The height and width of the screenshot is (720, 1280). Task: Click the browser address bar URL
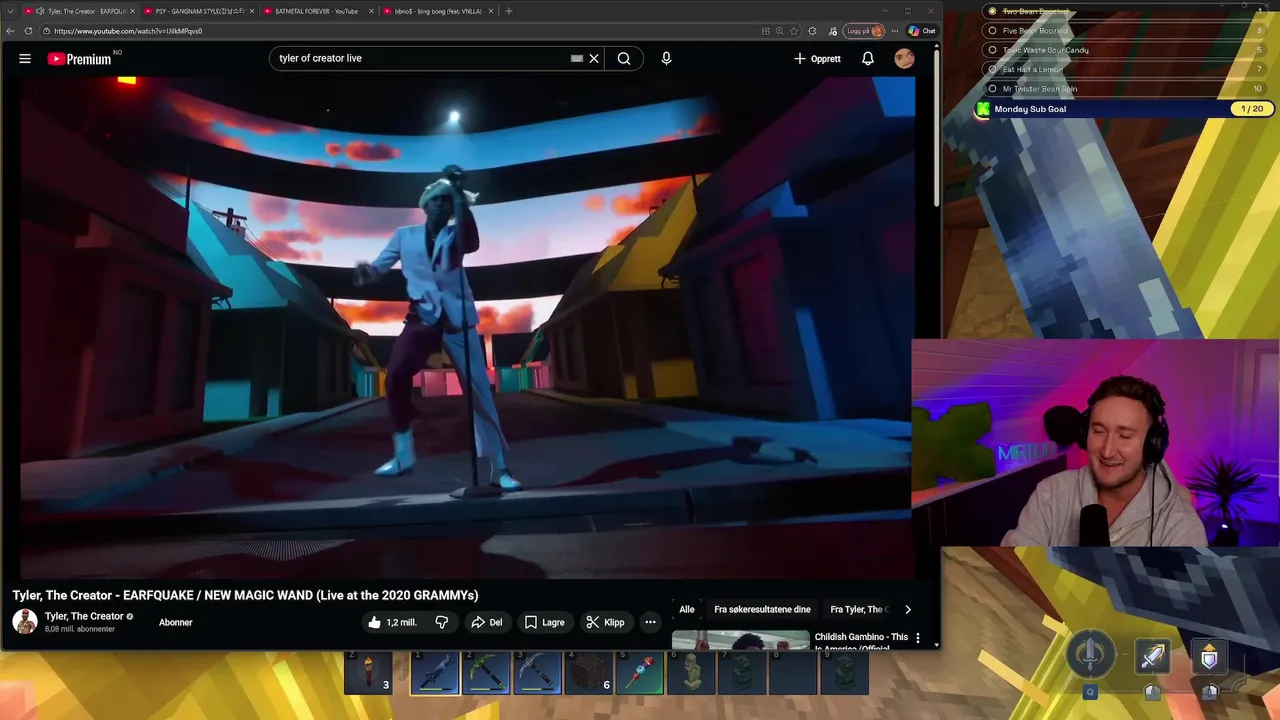click(128, 31)
